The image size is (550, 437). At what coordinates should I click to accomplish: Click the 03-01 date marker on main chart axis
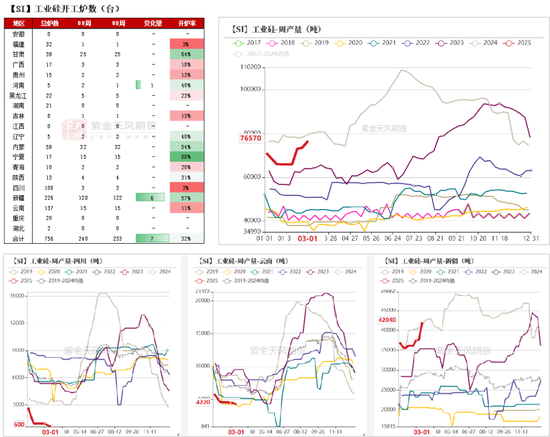pyautogui.click(x=307, y=238)
